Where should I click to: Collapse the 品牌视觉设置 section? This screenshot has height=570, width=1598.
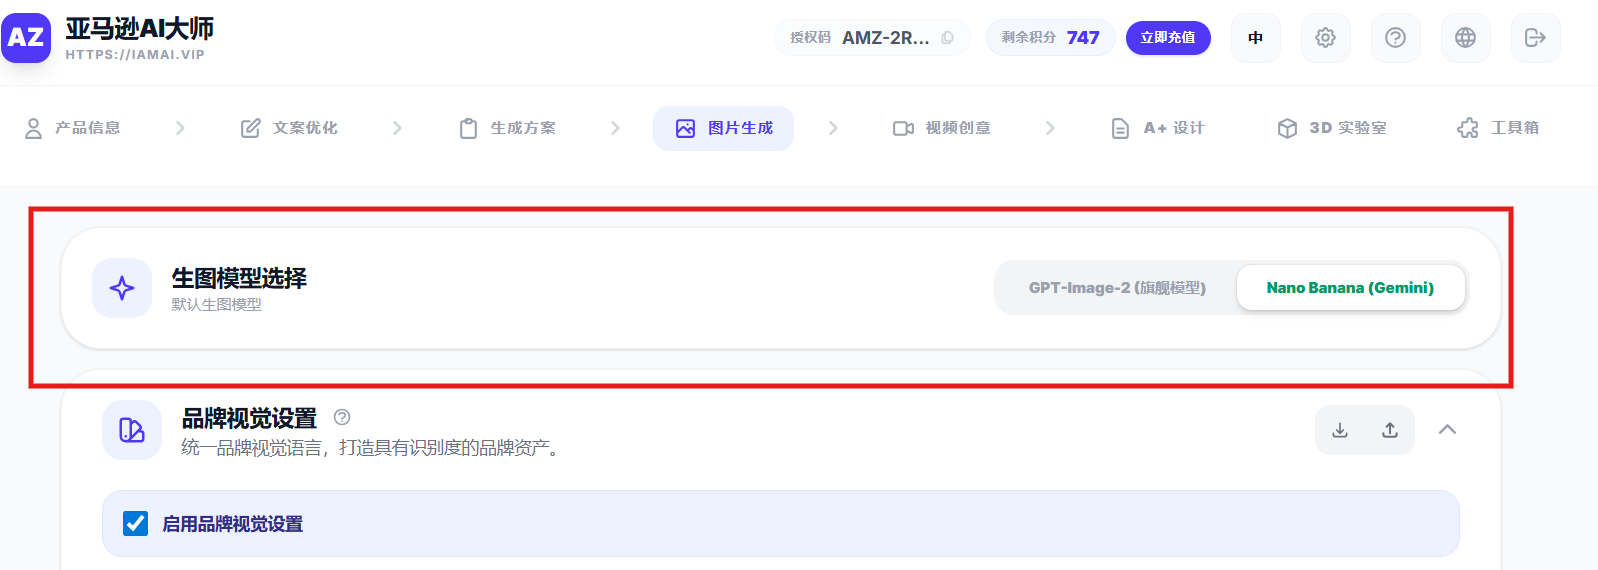pos(1447,430)
